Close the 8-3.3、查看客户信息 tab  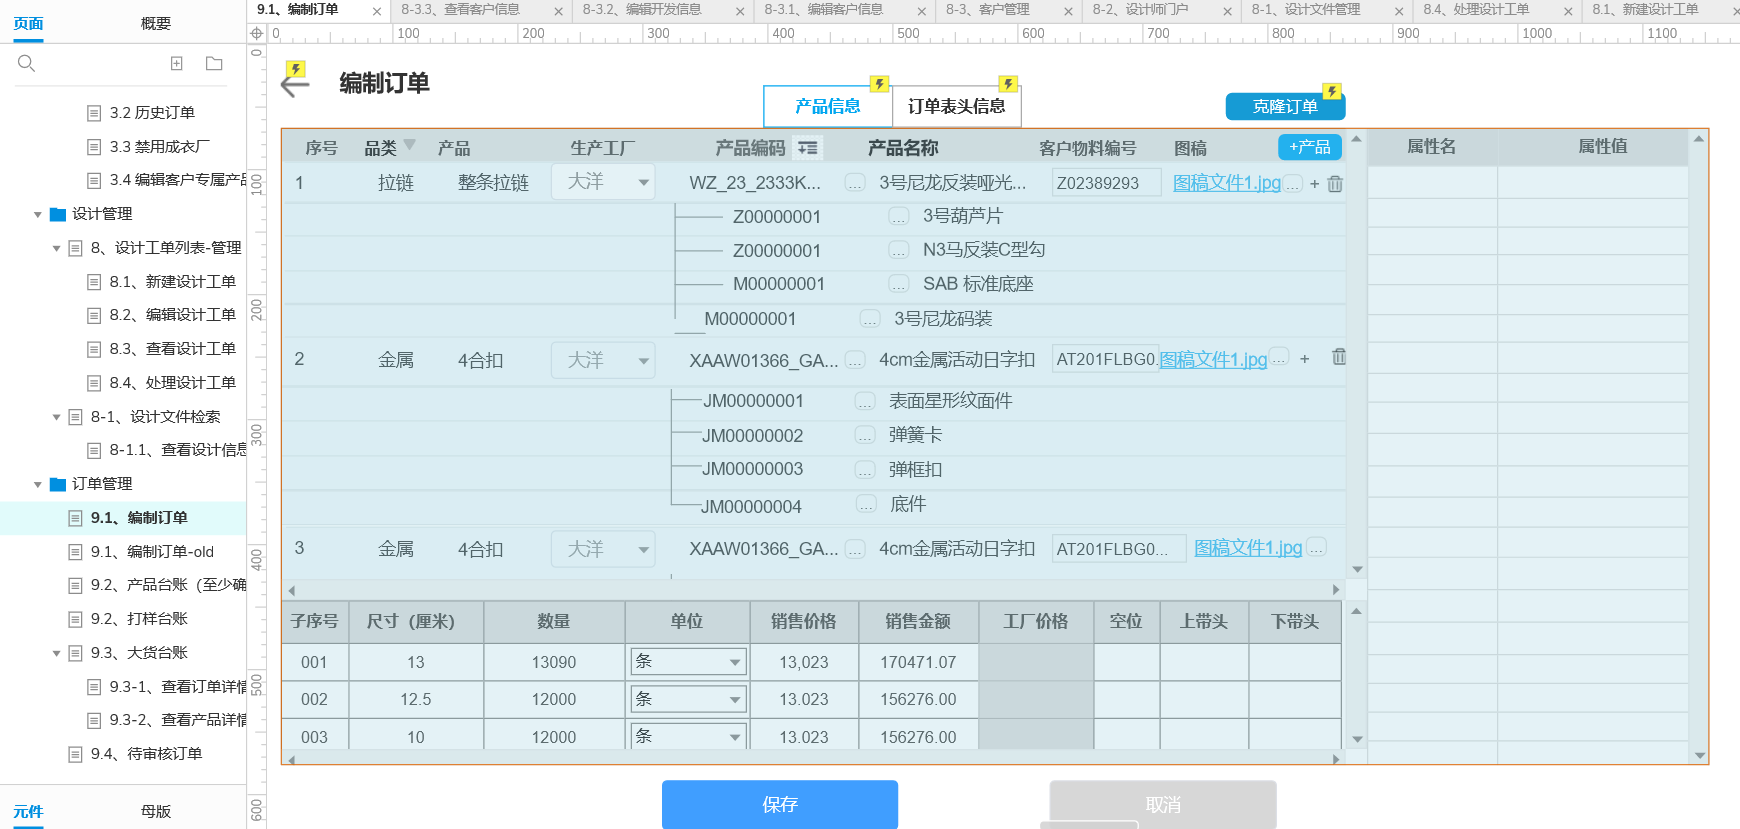click(x=558, y=11)
